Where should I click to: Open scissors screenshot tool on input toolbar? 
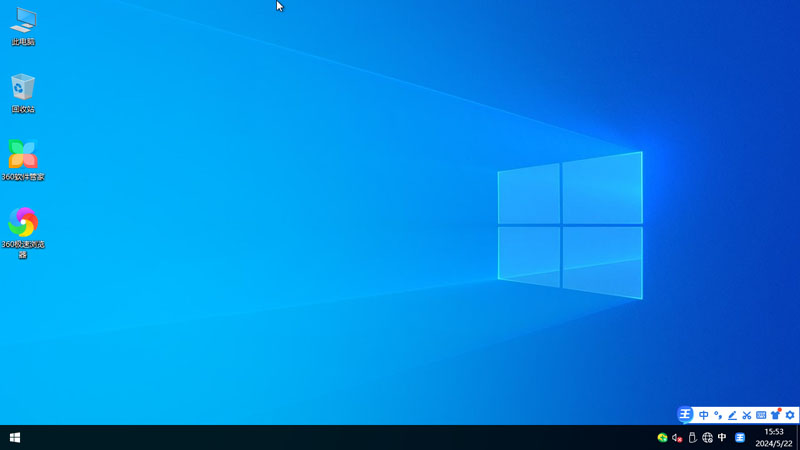pyautogui.click(x=747, y=415)
